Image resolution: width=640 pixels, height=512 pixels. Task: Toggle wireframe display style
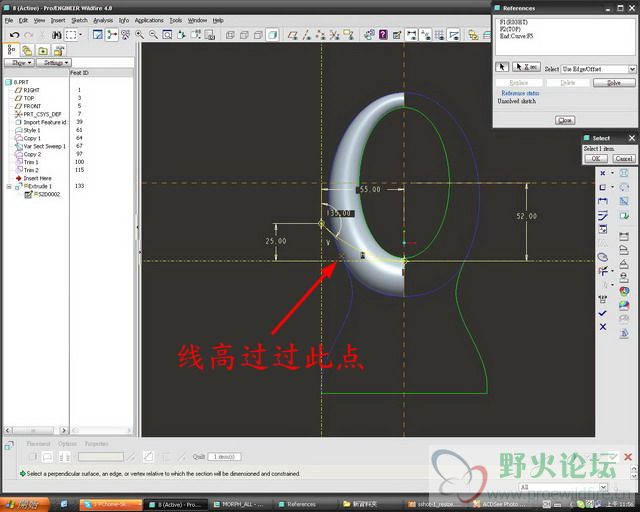pos(230,35)
